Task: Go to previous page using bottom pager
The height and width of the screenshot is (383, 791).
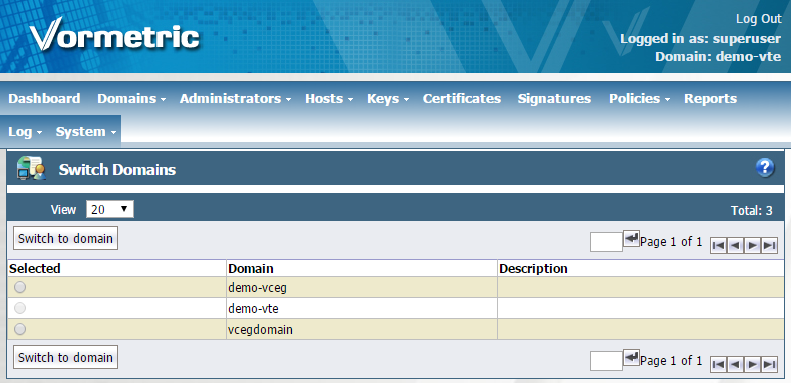Action: (x=735, y=364)
